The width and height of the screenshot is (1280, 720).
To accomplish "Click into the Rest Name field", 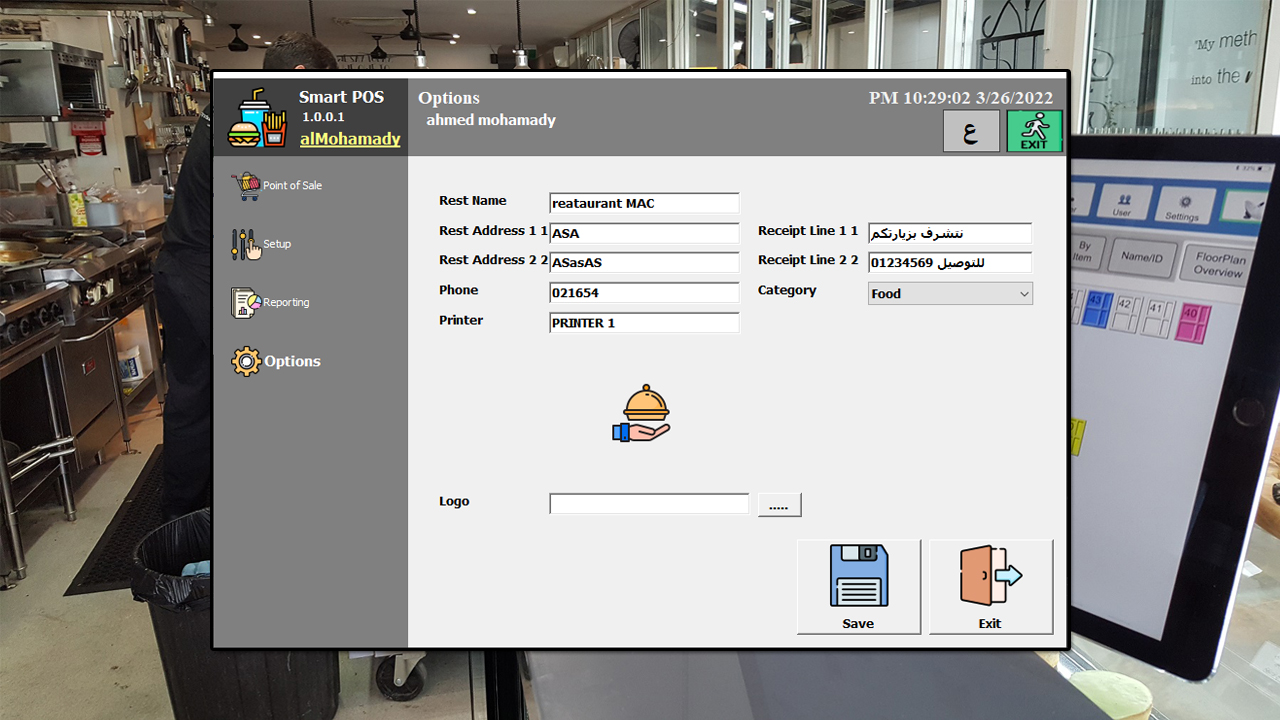I will [x=643, y=203].
